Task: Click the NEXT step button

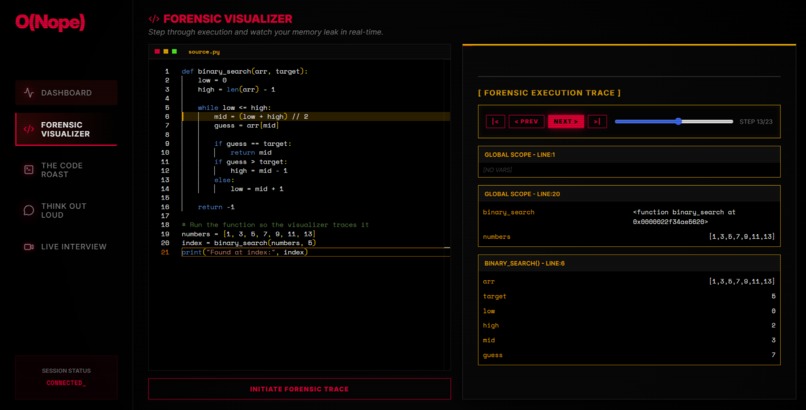Action: coord(565,122)
